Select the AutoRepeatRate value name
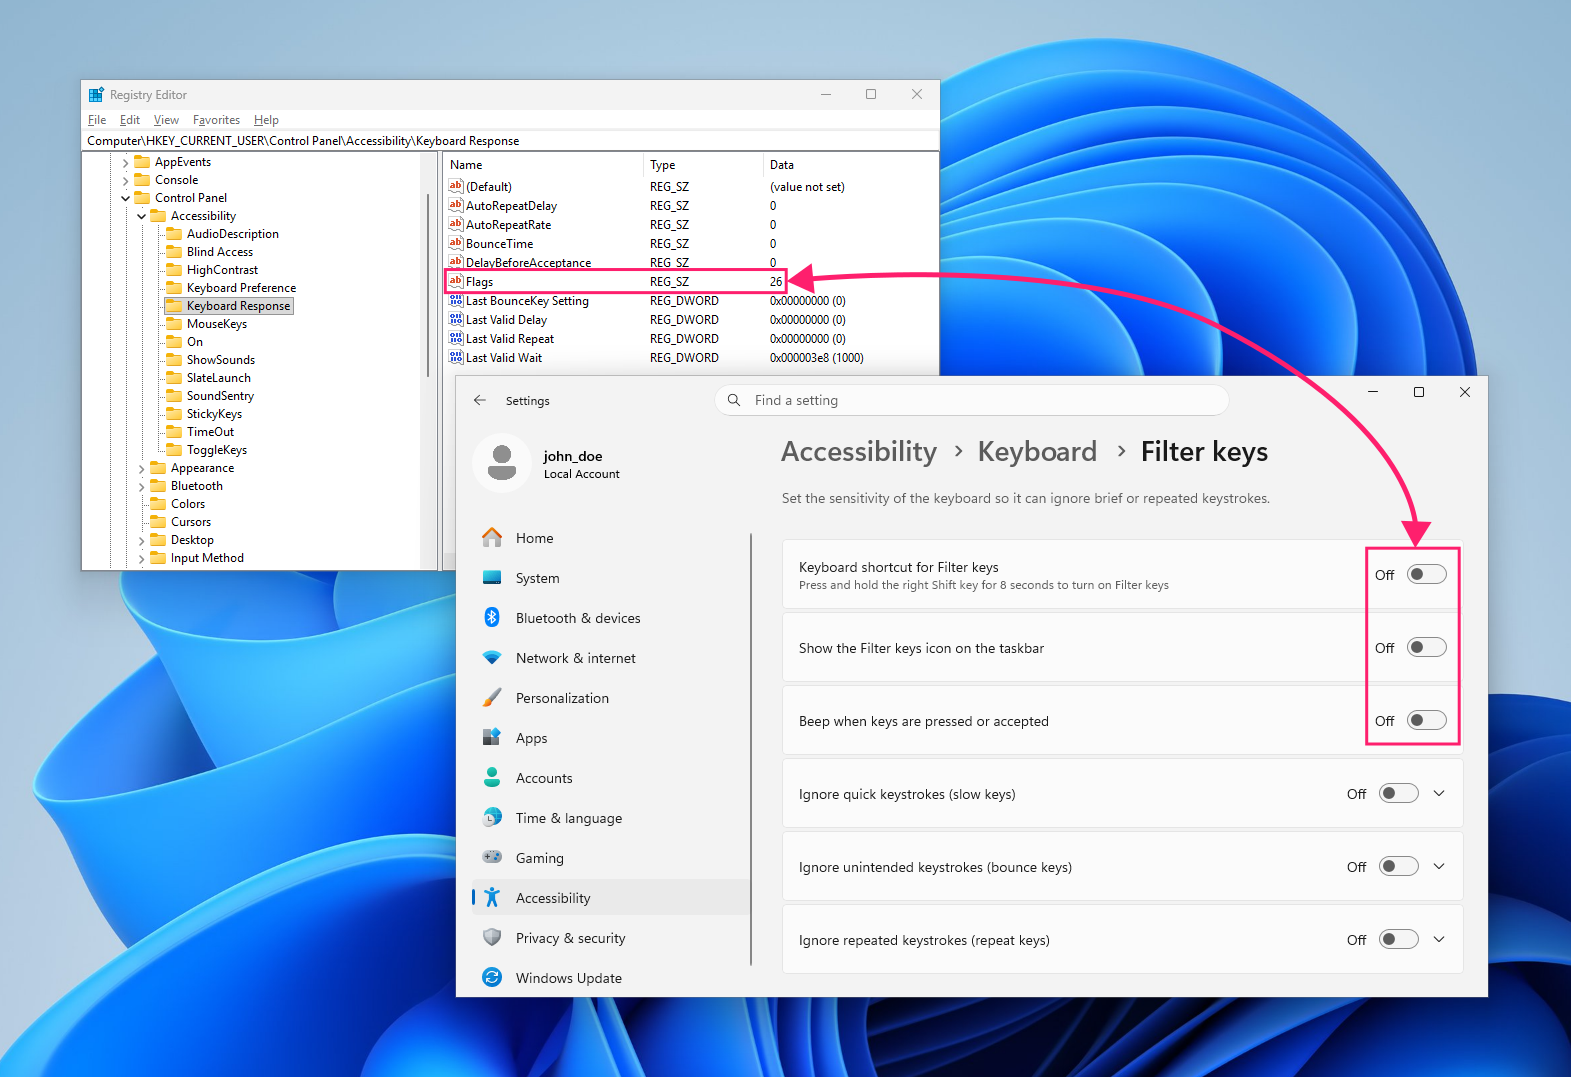This screenshot has width=1571, height=1077. pos(508,224)
